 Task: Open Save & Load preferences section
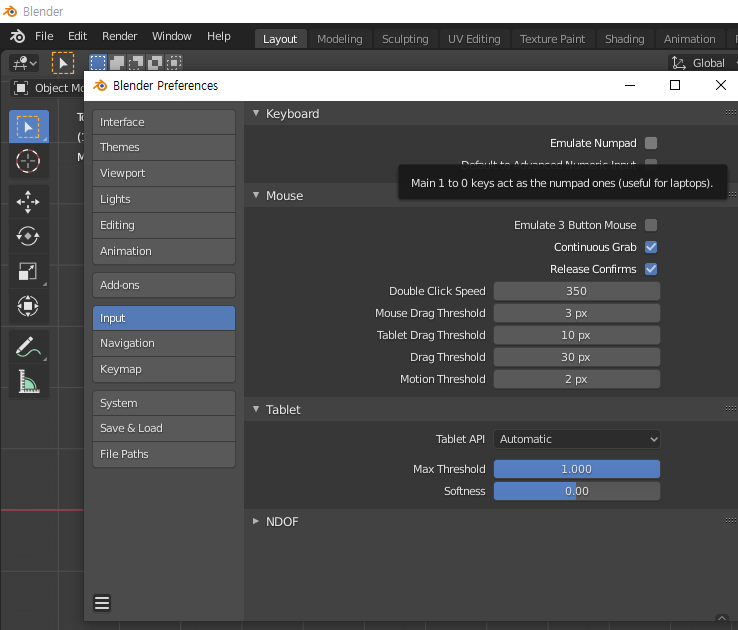(x=164, y=428)
